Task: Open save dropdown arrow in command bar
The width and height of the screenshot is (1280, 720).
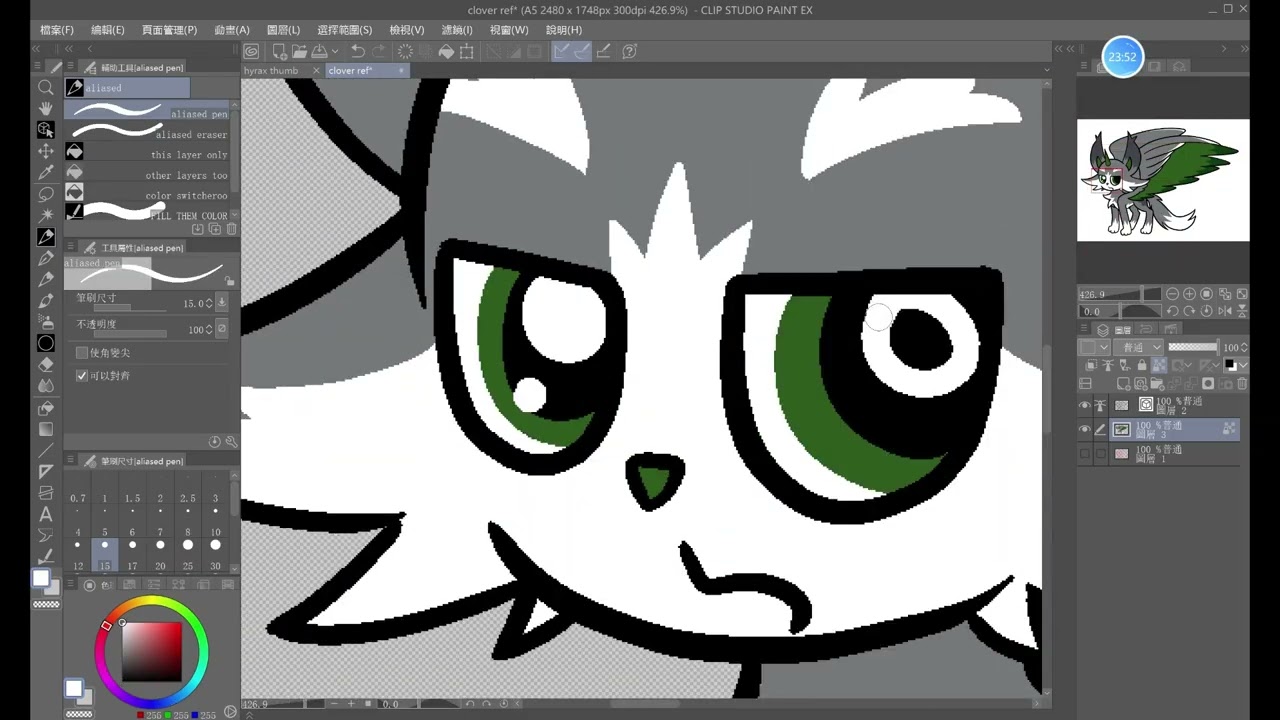Action: coord(335,51)
